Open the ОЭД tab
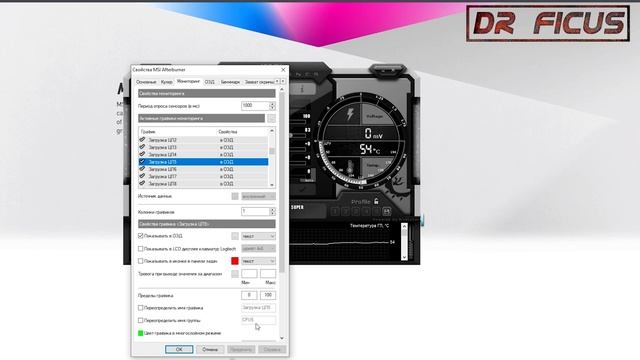 click(210, 82)
